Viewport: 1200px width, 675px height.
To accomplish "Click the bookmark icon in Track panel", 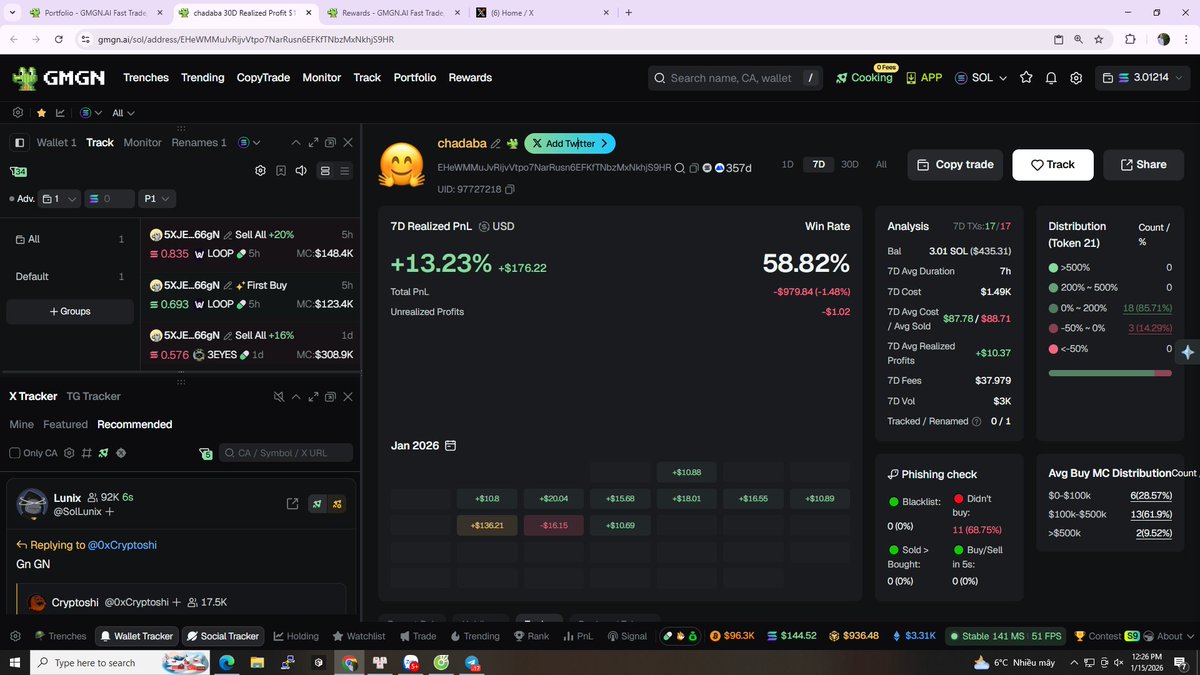I will pos(281,171).
